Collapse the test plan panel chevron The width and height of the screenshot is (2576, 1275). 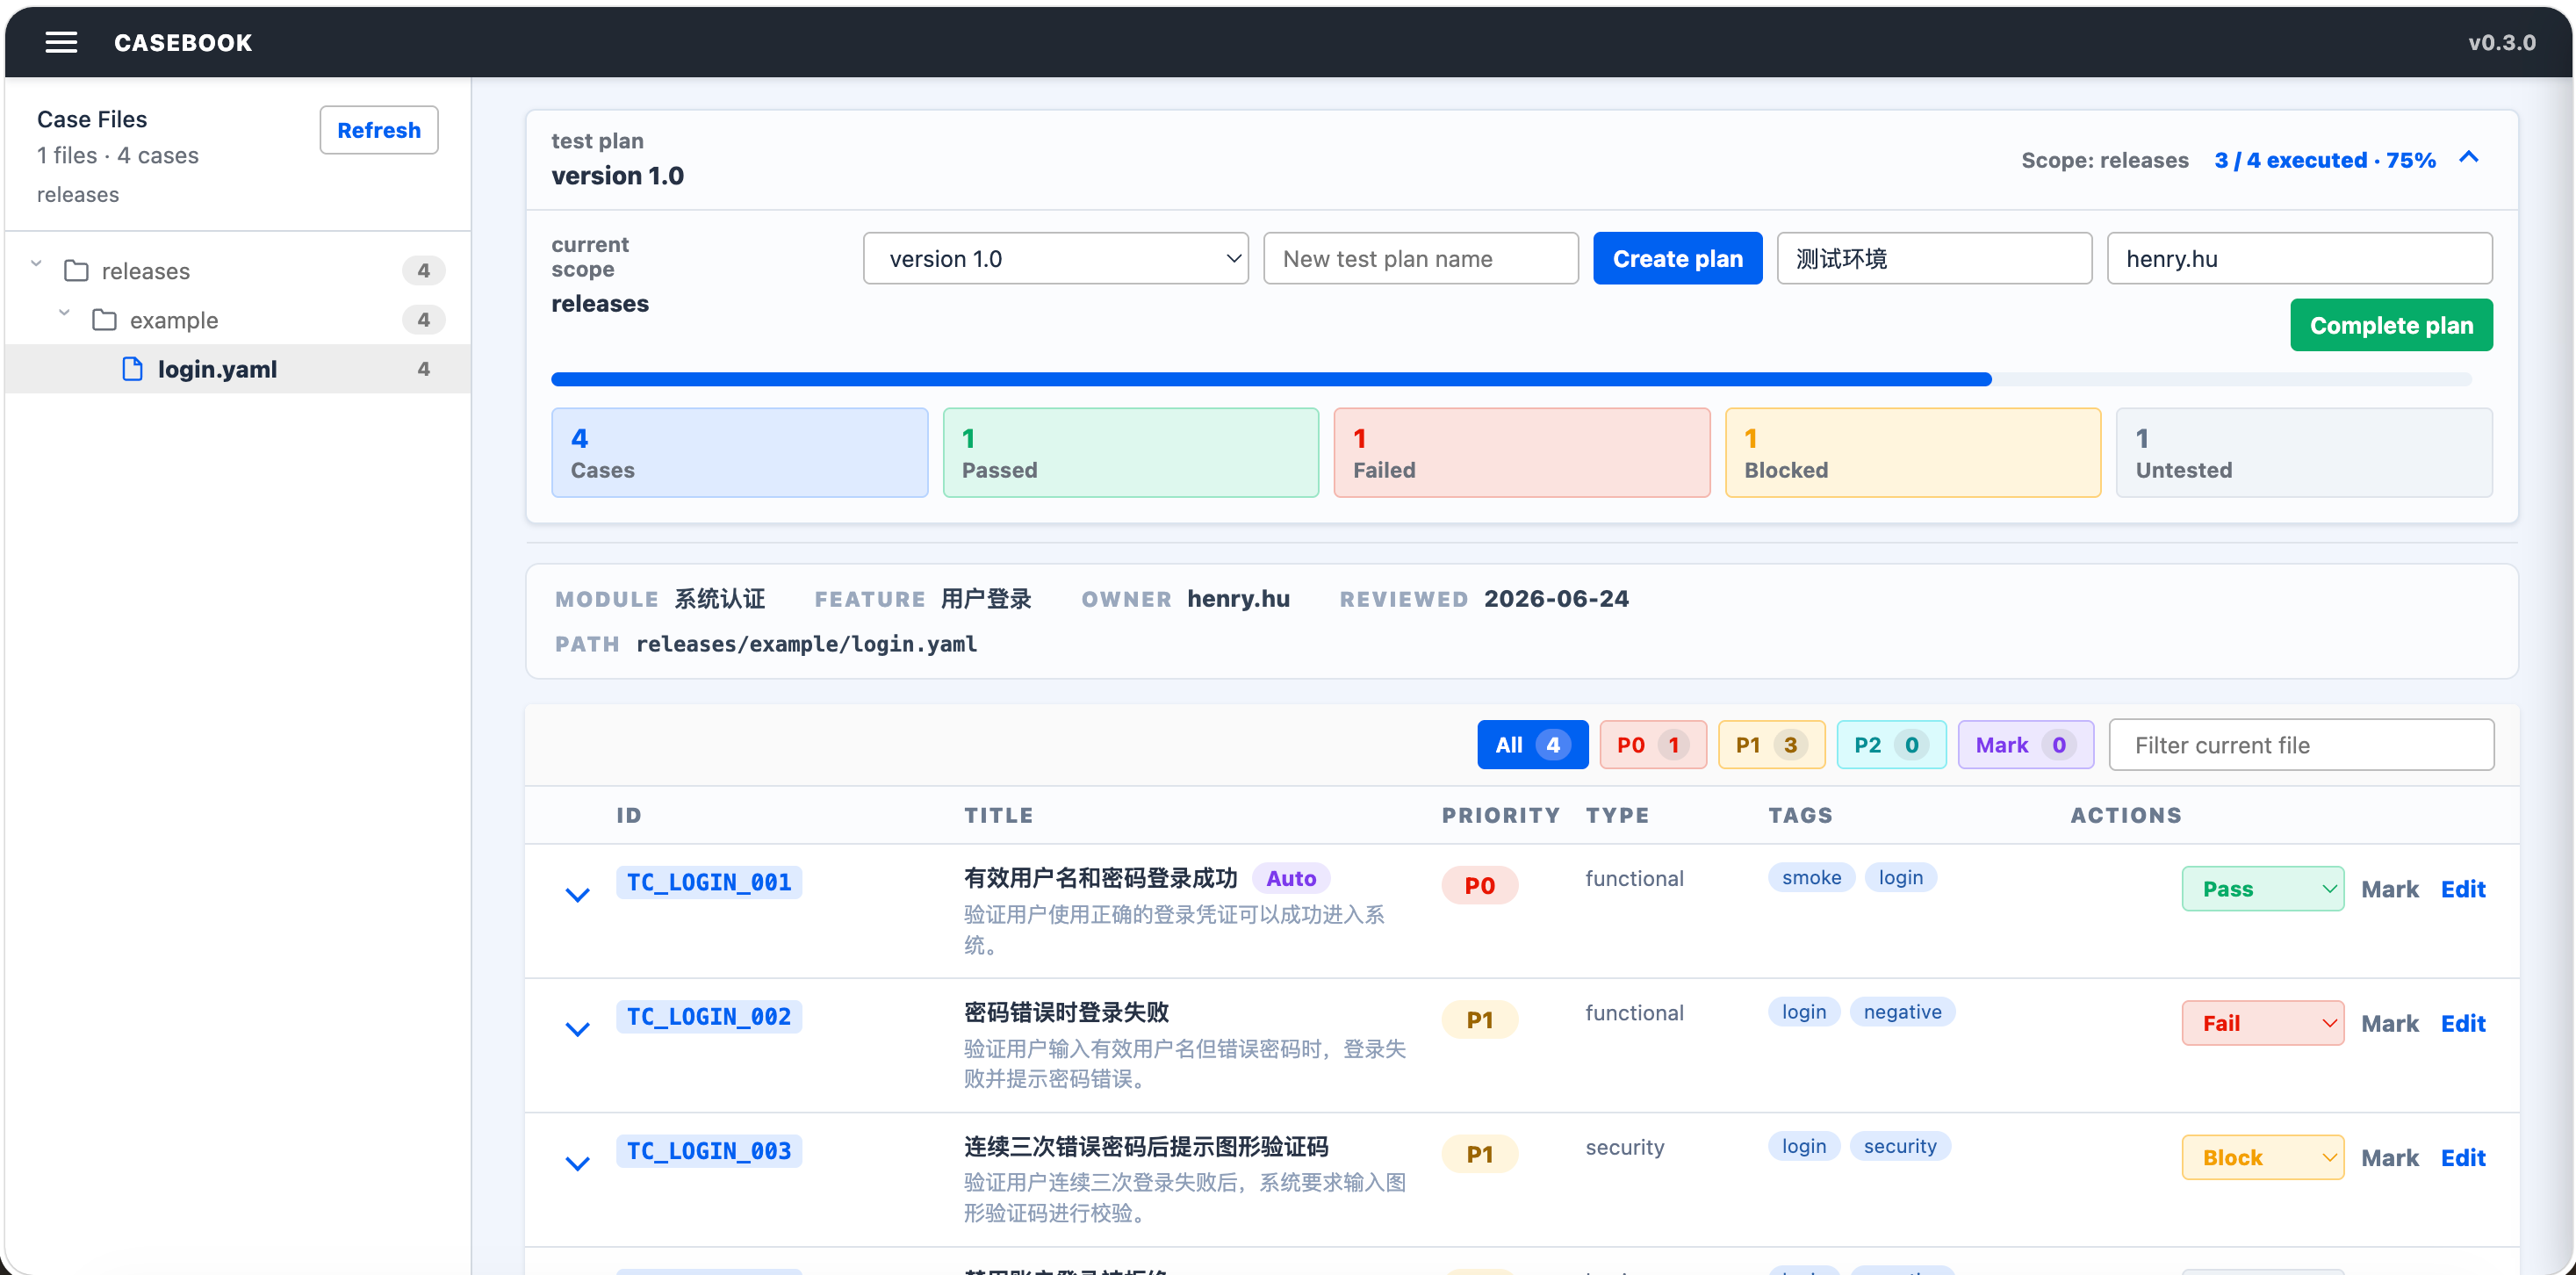pos(2468,158)
